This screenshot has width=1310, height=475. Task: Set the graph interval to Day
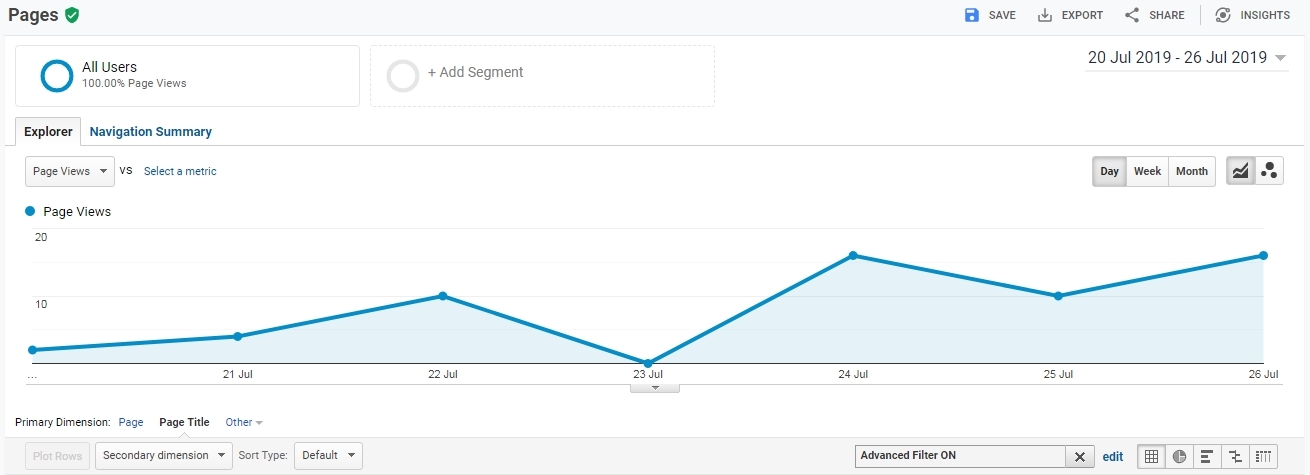coord(1110,171)
